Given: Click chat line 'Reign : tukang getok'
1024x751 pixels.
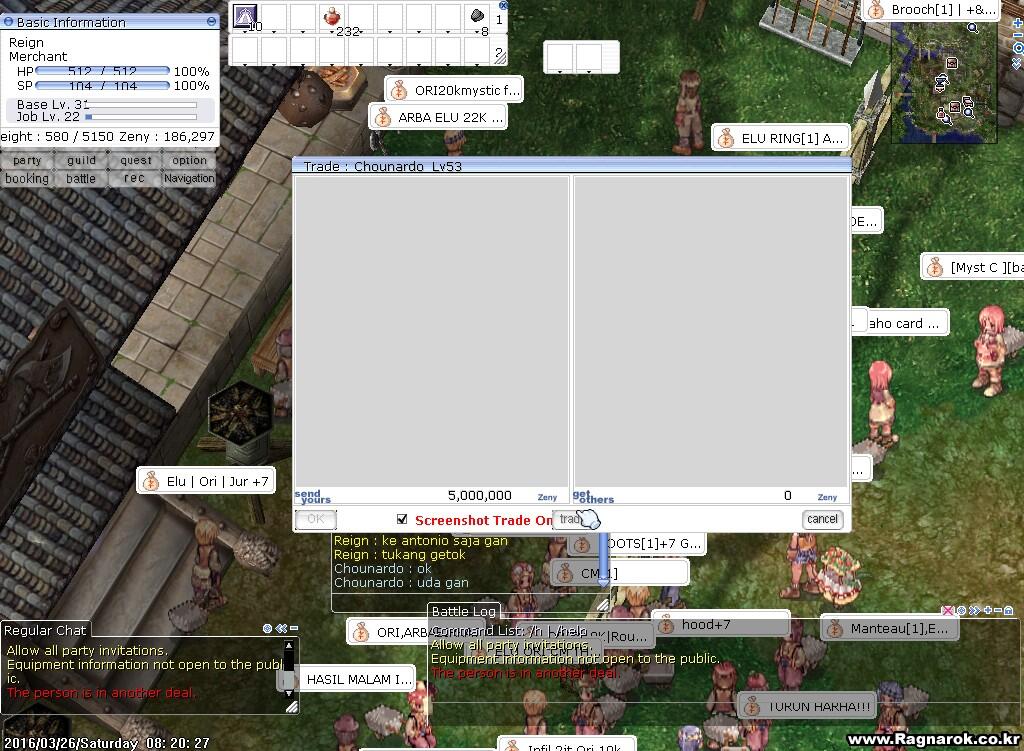Looking at the screenshot, I should tap(400, 554).
